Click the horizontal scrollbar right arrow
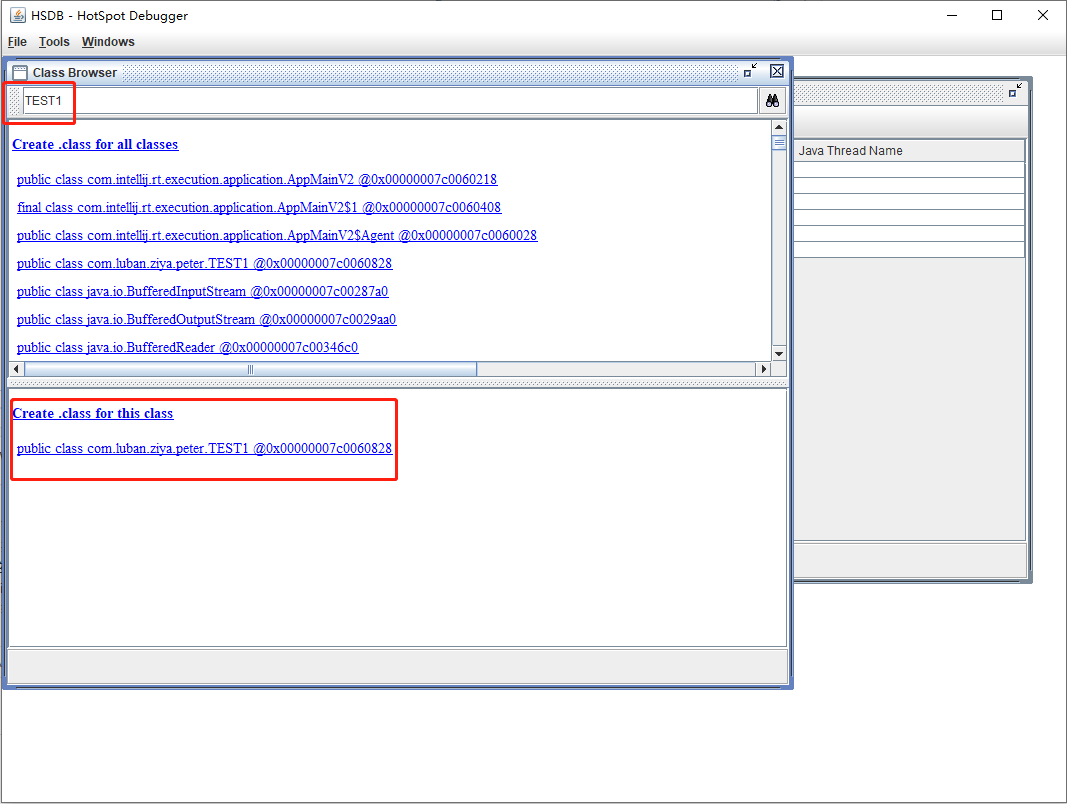Image resolution: width=1067 pixels, height=804 pixels. [x=764, y=369]
